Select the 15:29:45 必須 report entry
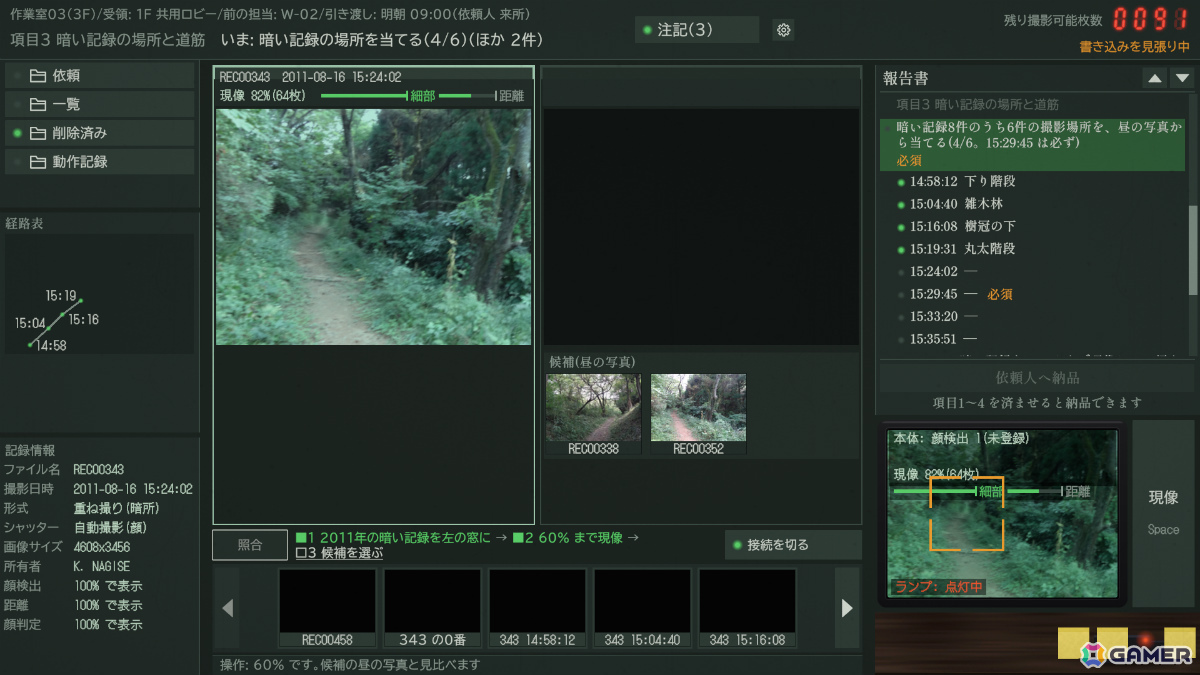The height and width of the screenshot is (675, 1200). (x=1037, y=294)
